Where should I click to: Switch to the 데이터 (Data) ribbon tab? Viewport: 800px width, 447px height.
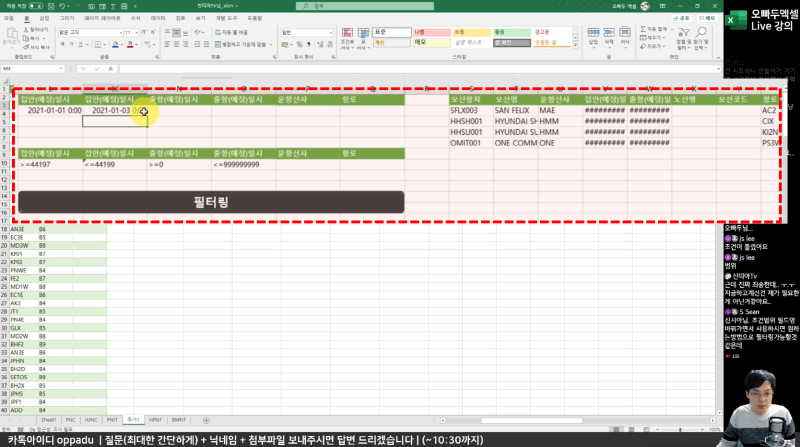pyautogui.click(x=158, y=18)
